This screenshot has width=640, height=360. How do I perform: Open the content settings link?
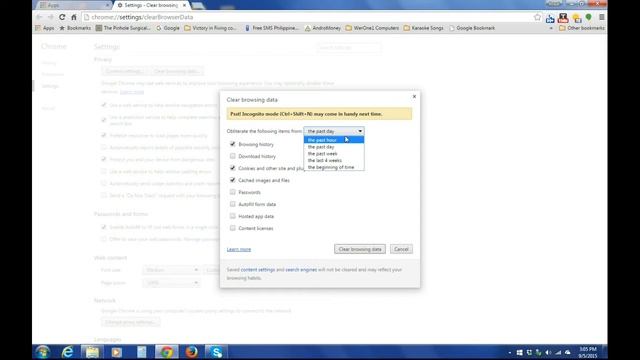pyautogui.click(x=258, y=270)
